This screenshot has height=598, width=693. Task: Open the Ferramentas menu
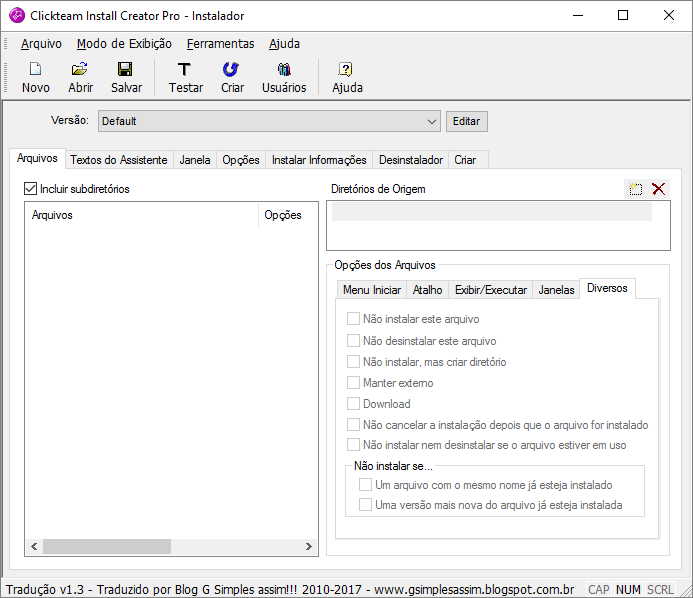click(220, 44)
